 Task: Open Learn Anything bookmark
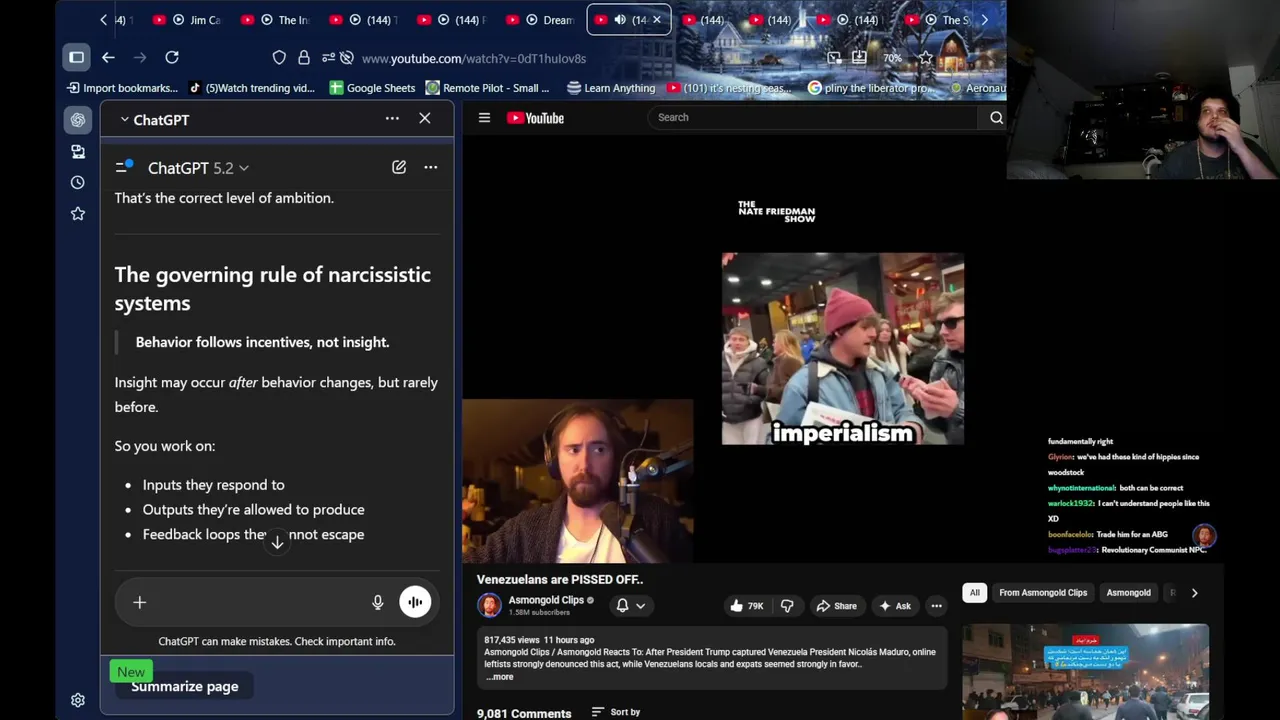(611, 88)
